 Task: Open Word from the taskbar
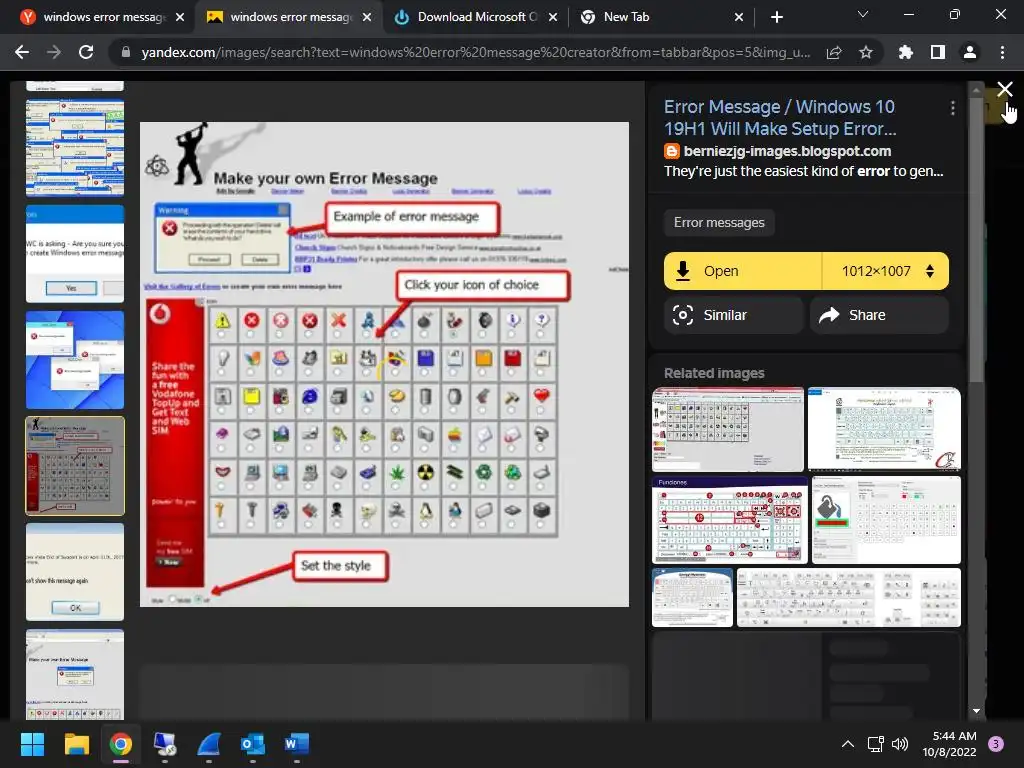pos(296,744)
